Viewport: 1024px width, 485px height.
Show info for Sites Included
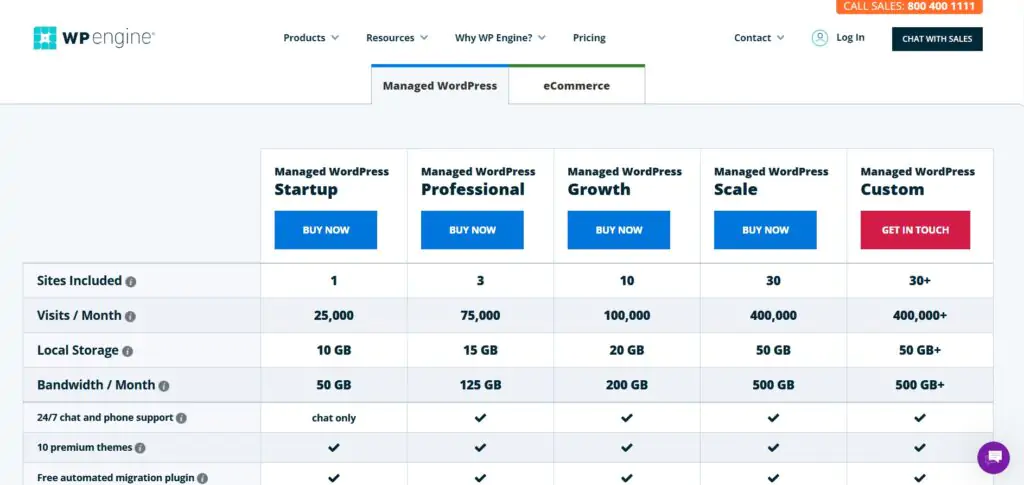coord(131,282)
